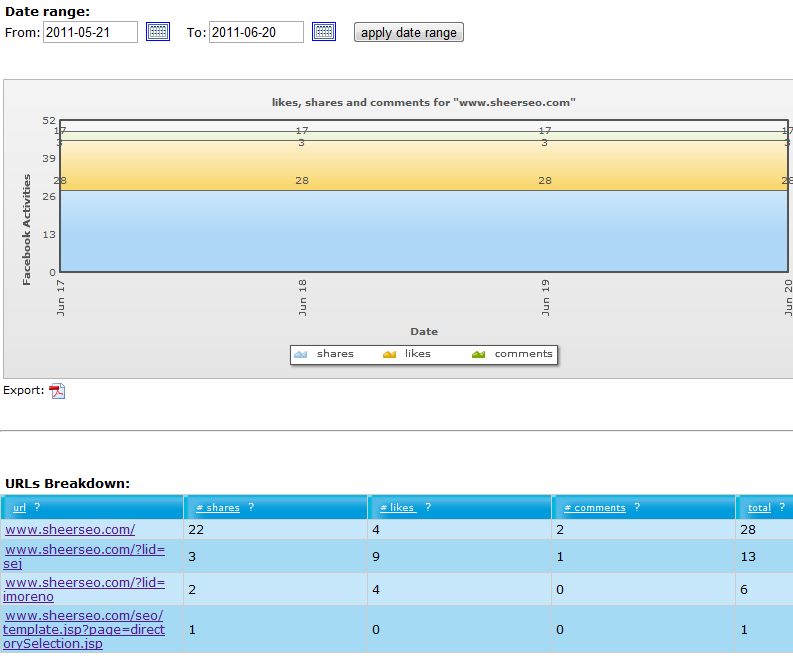Click the chart title text
Screen dimensions: 793x666
[424, 102]
